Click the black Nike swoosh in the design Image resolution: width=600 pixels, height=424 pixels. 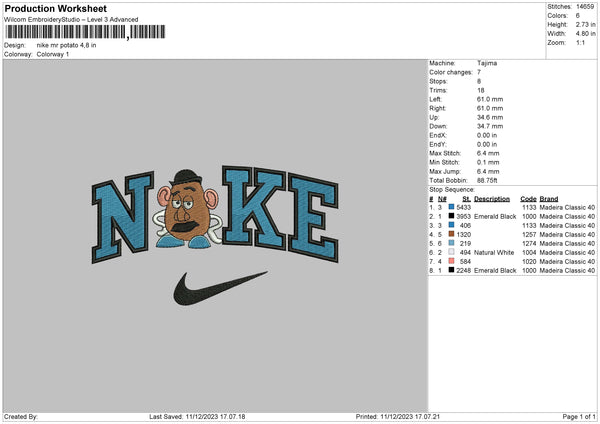pos(220,289)
